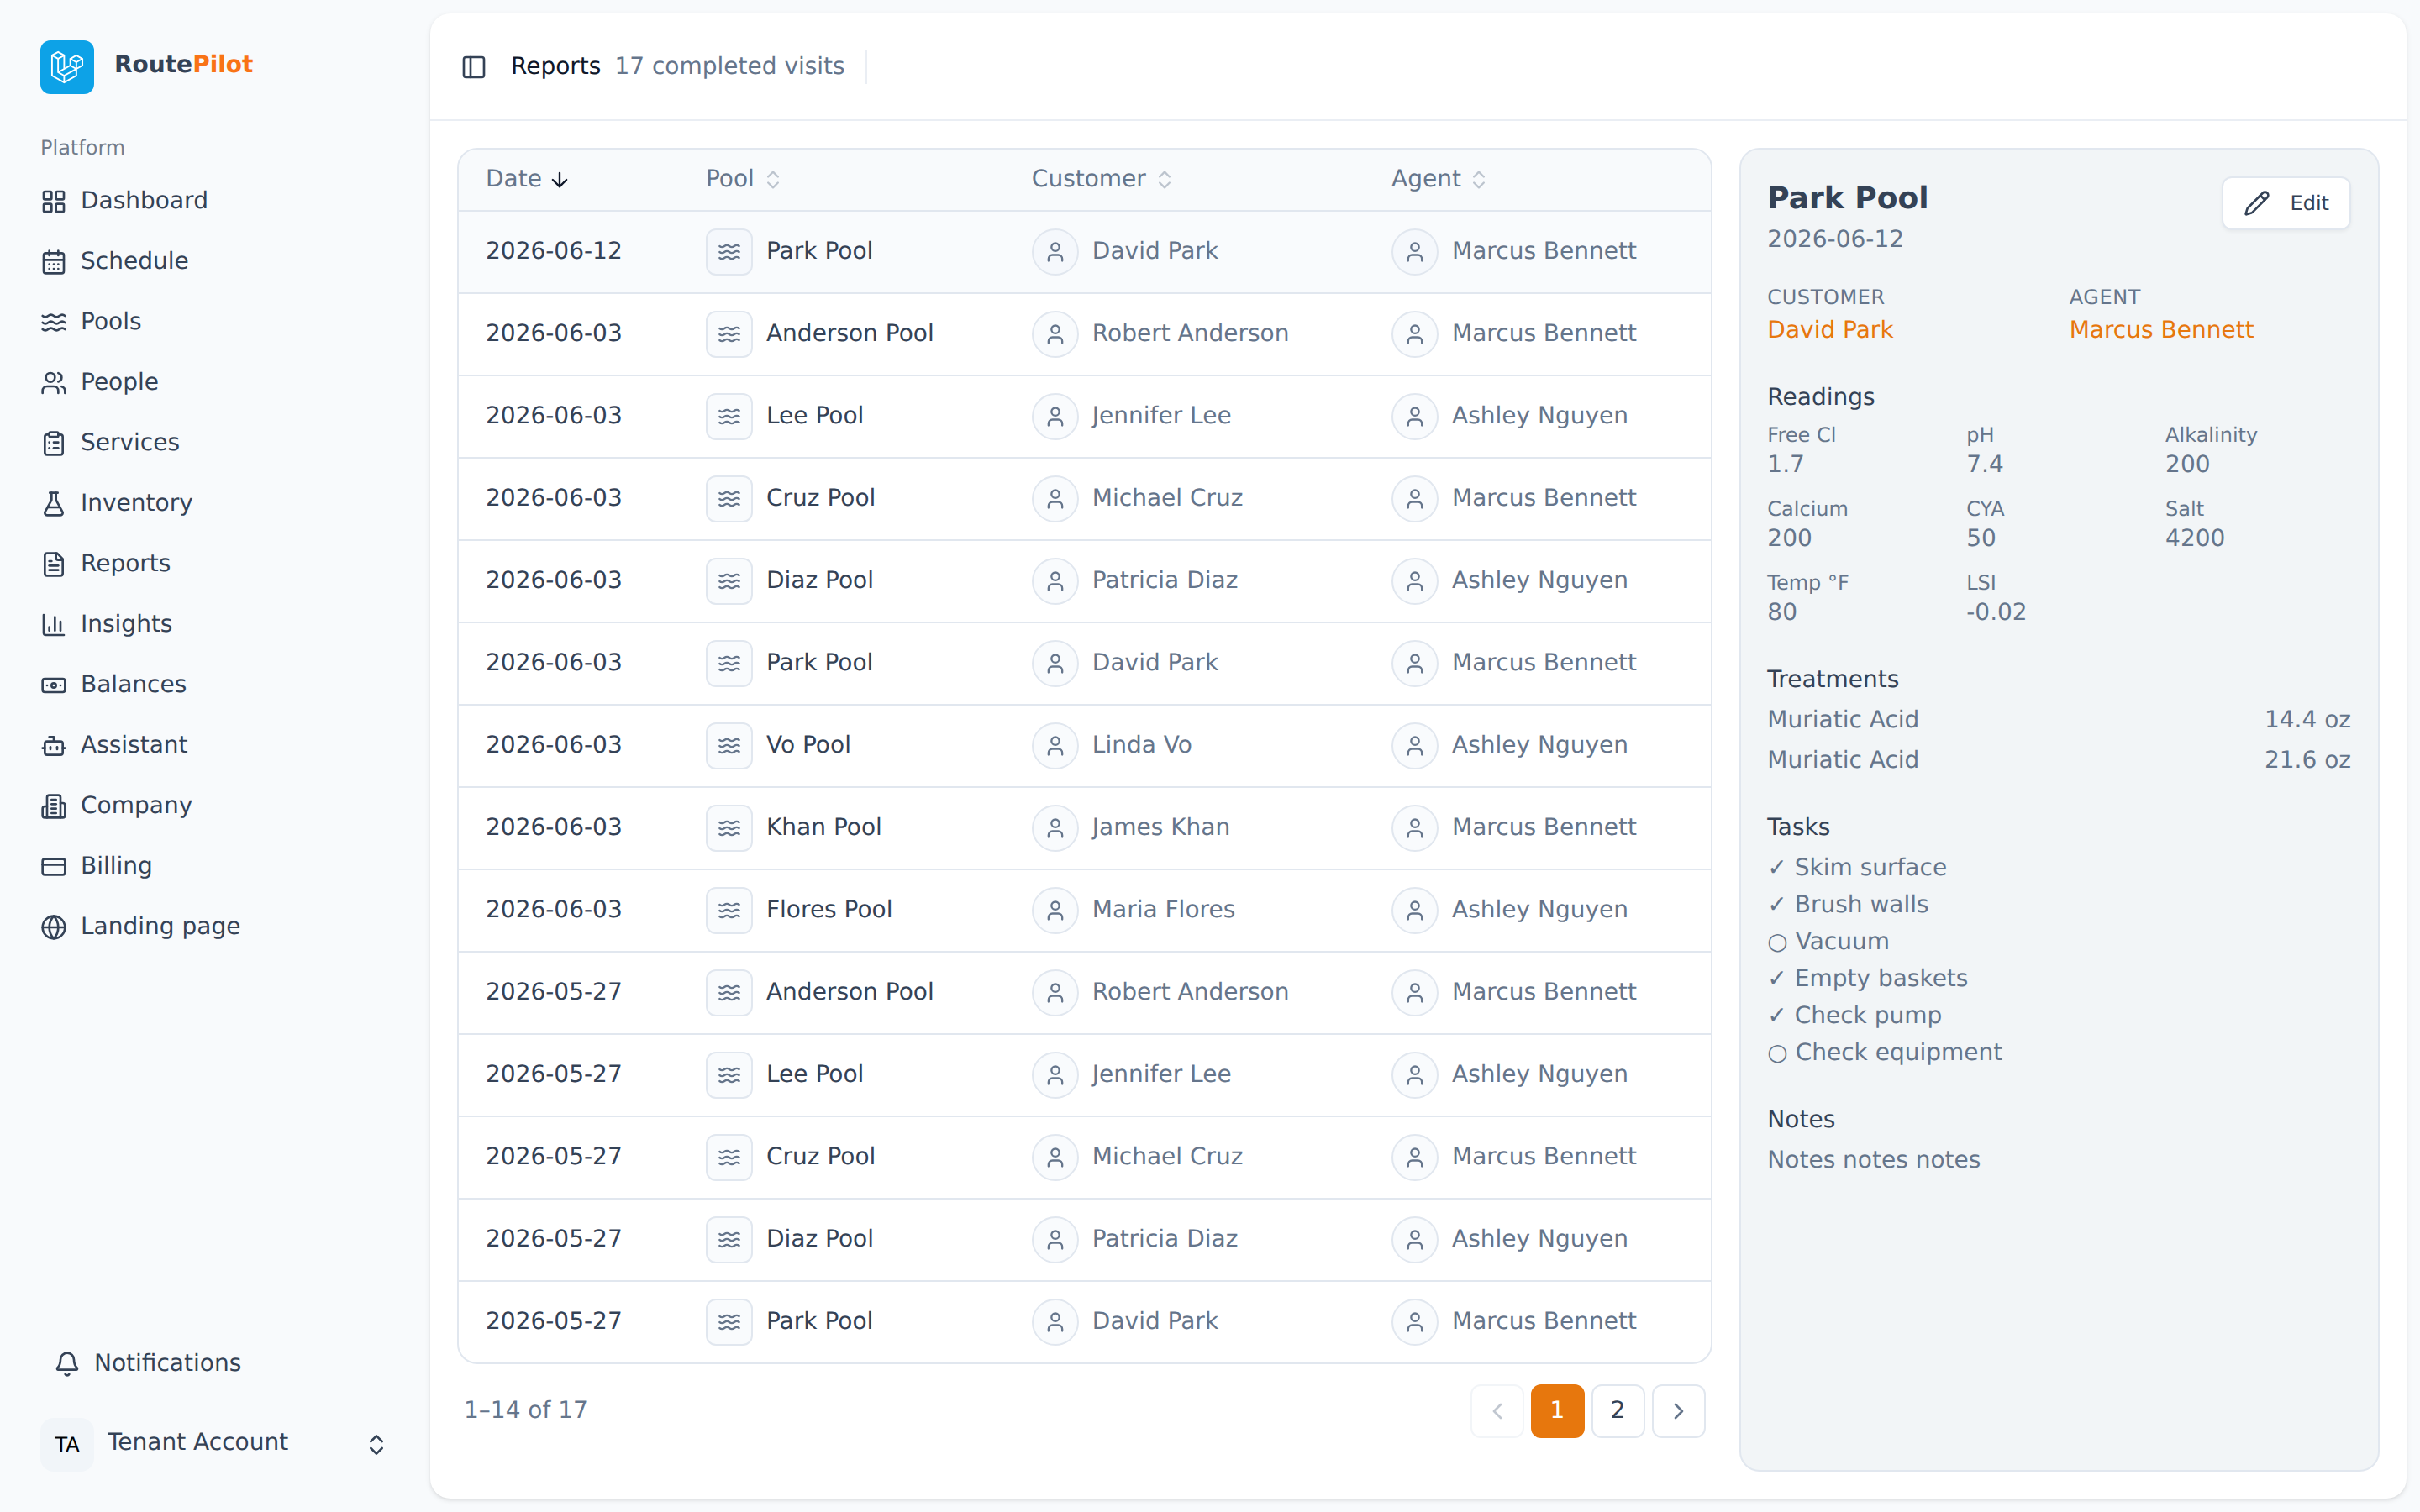Click the Check pump checked task
This screenshot has width=2420, height=1512.
coord(1854,1016)
